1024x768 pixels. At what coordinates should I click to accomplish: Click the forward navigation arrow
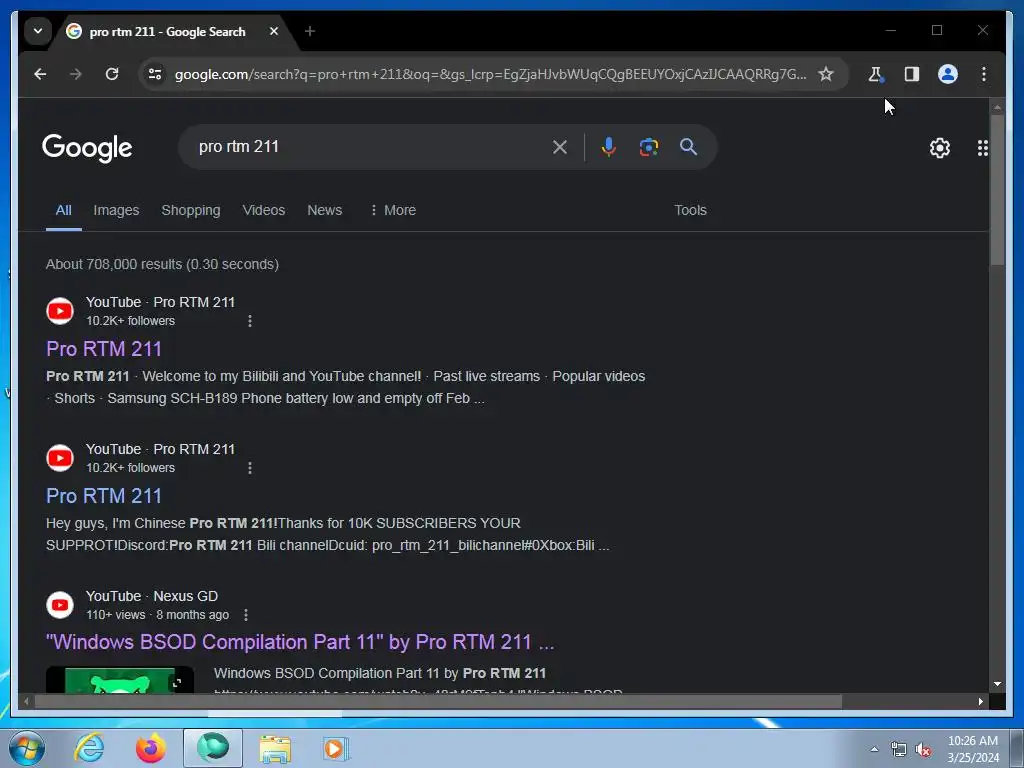point(76,74)
